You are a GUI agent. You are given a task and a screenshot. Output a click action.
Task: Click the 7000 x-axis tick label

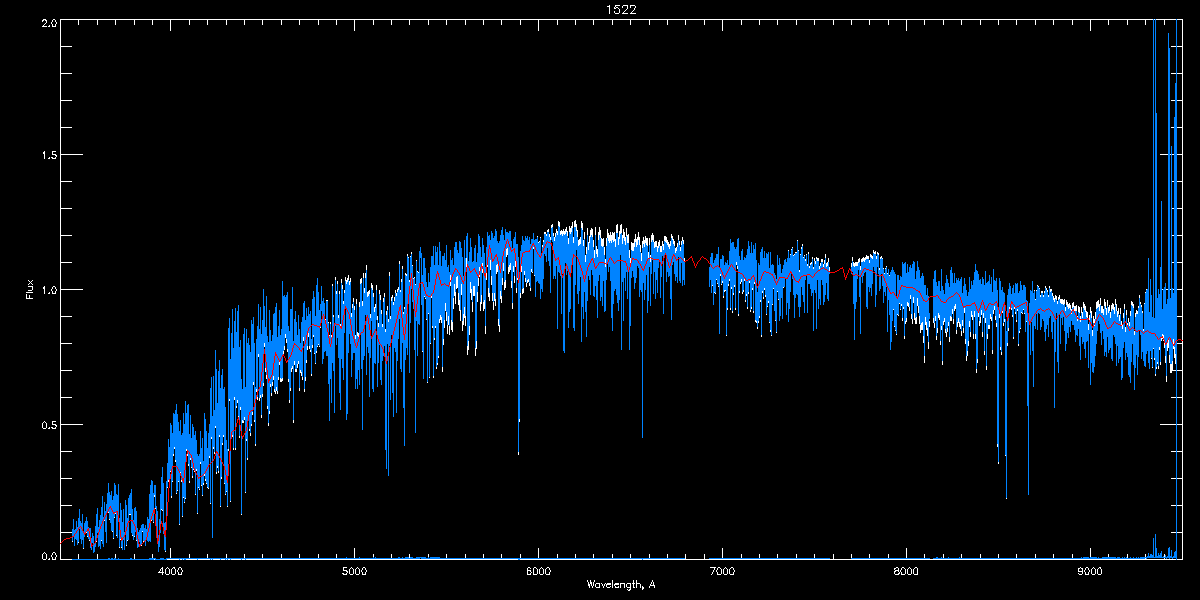click(x=722, y=571)
